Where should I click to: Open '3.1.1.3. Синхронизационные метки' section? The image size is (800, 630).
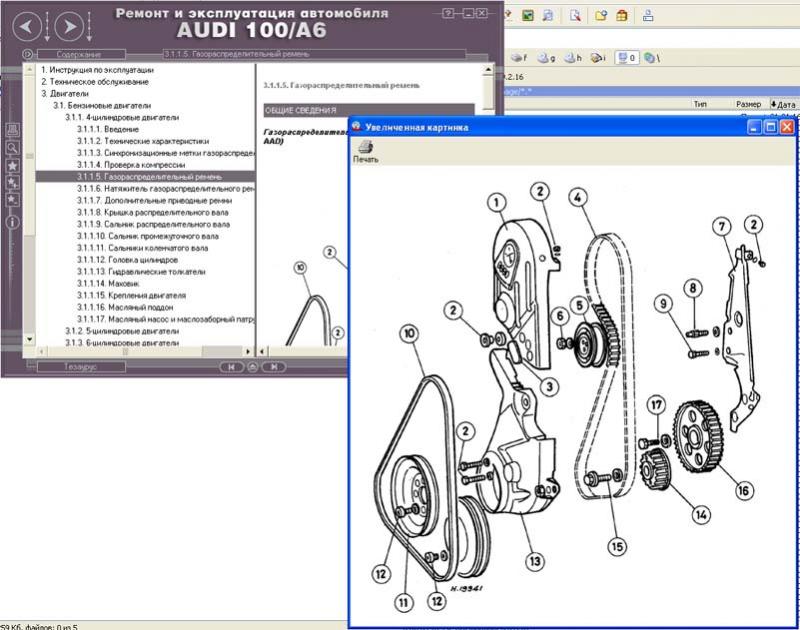click(165, 153)
